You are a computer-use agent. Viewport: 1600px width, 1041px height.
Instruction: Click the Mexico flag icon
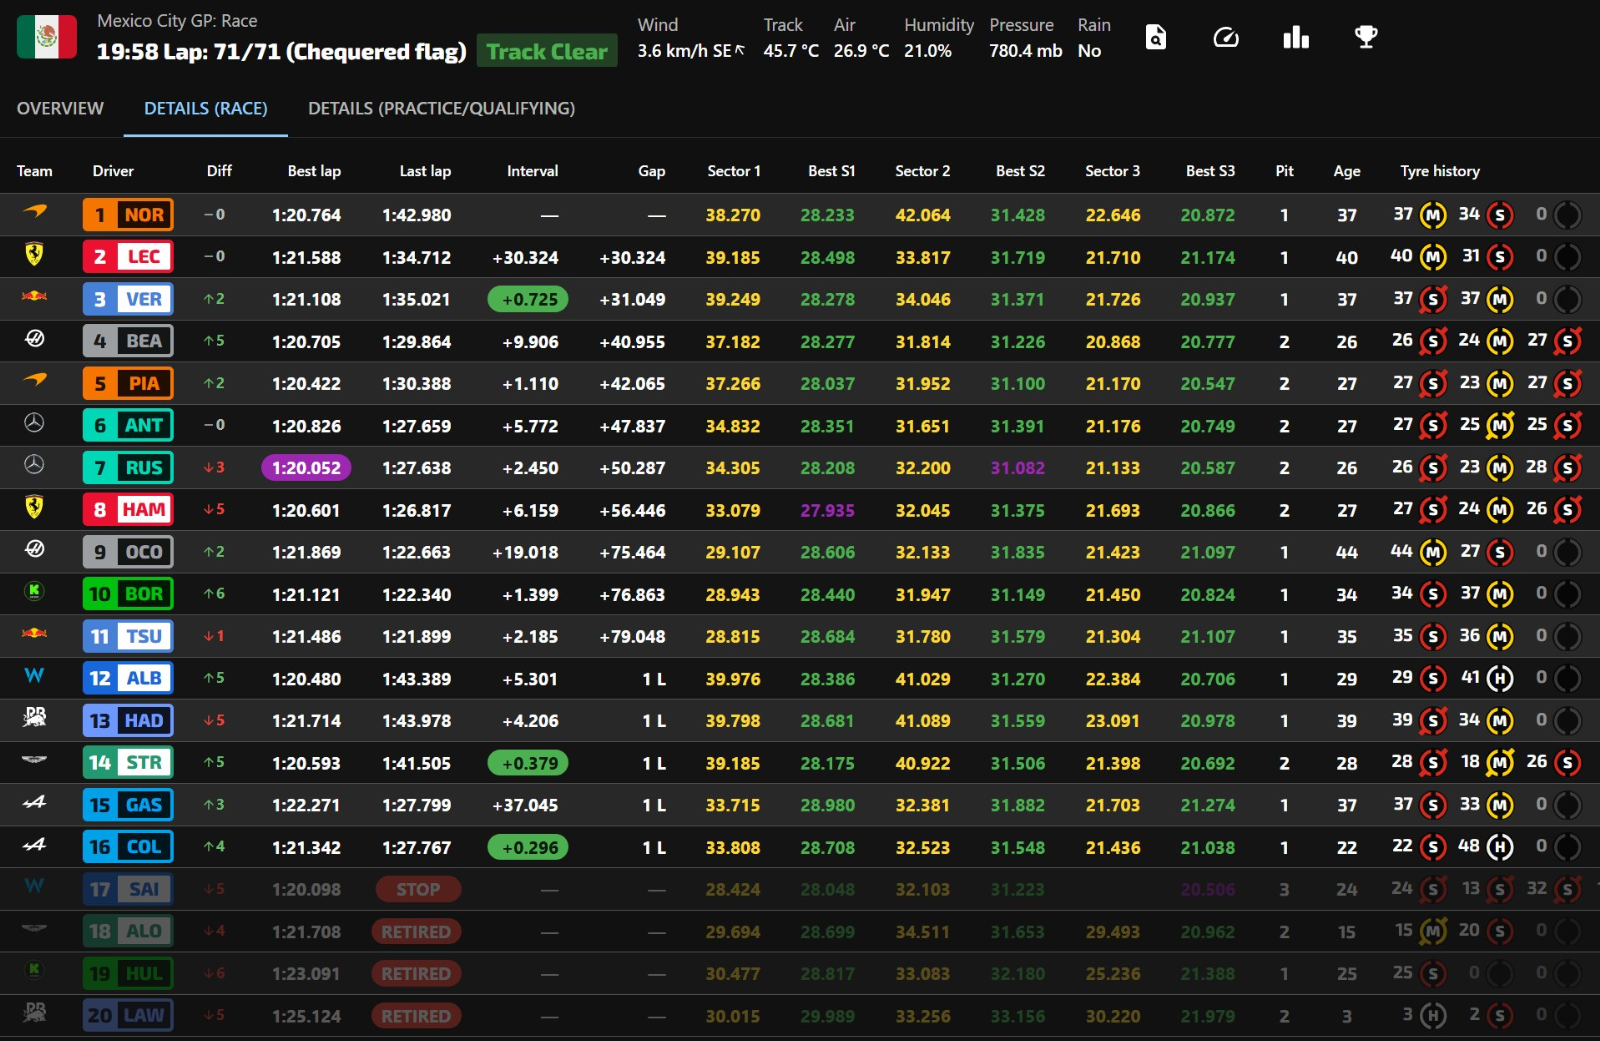47,38
